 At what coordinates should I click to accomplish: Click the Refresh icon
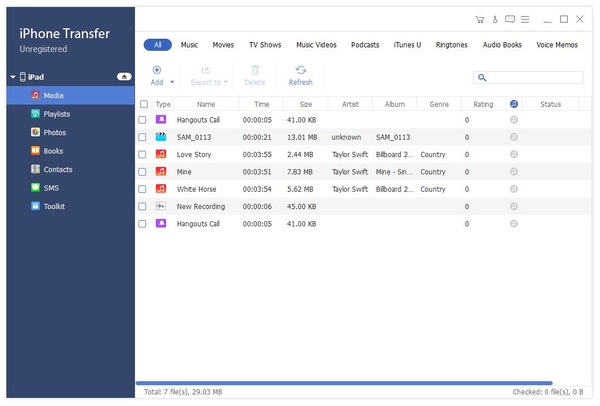coord(301,70)
